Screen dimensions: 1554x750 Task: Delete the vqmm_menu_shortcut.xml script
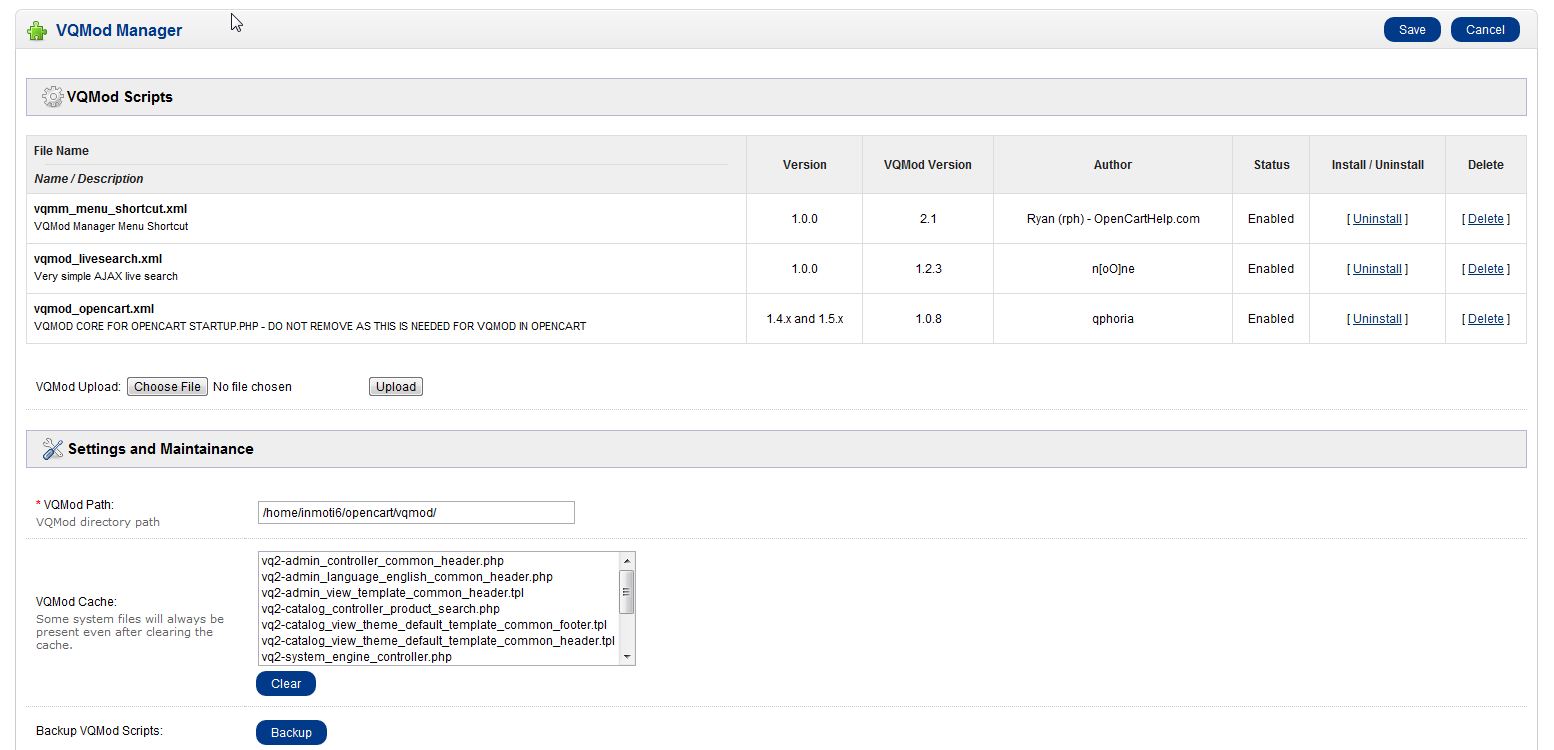coord(1485,219)
